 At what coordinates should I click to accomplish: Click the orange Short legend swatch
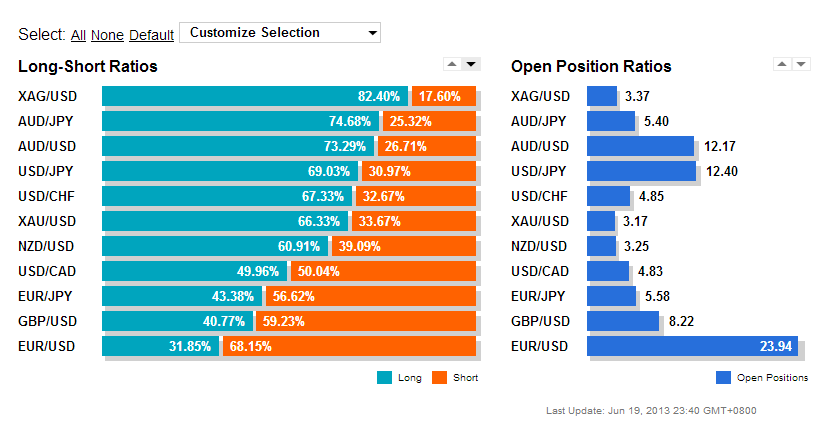tap(439, 378)
